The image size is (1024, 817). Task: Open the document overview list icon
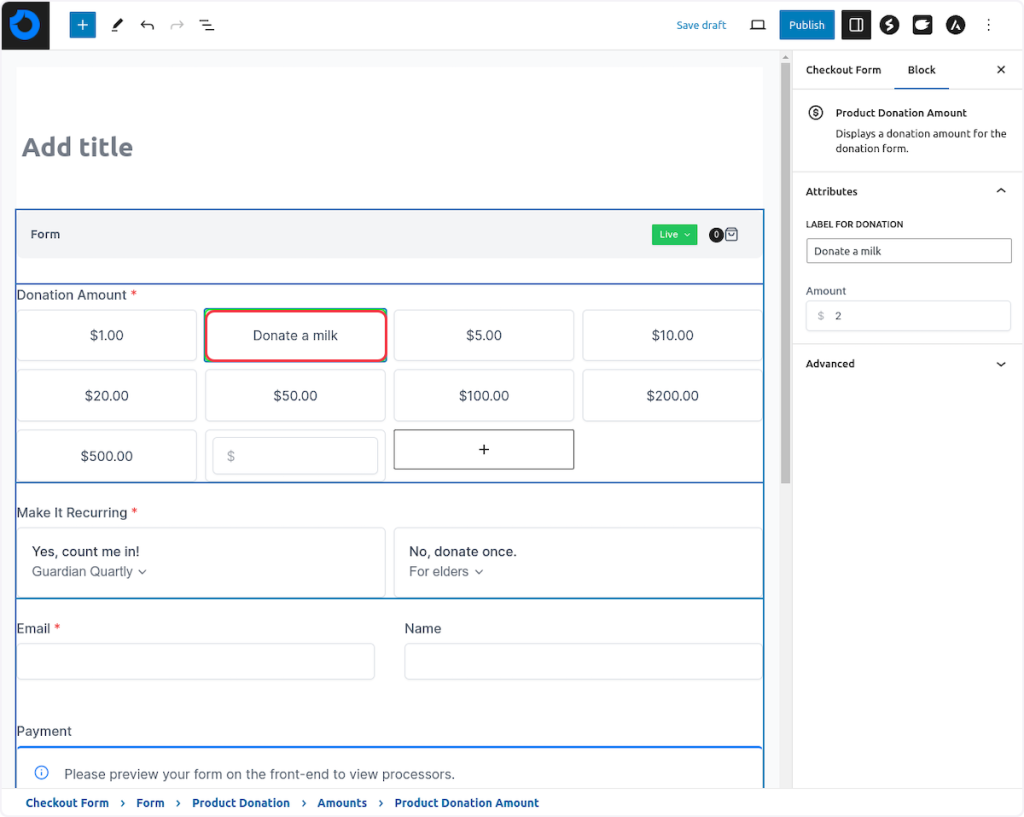(206, 25)
